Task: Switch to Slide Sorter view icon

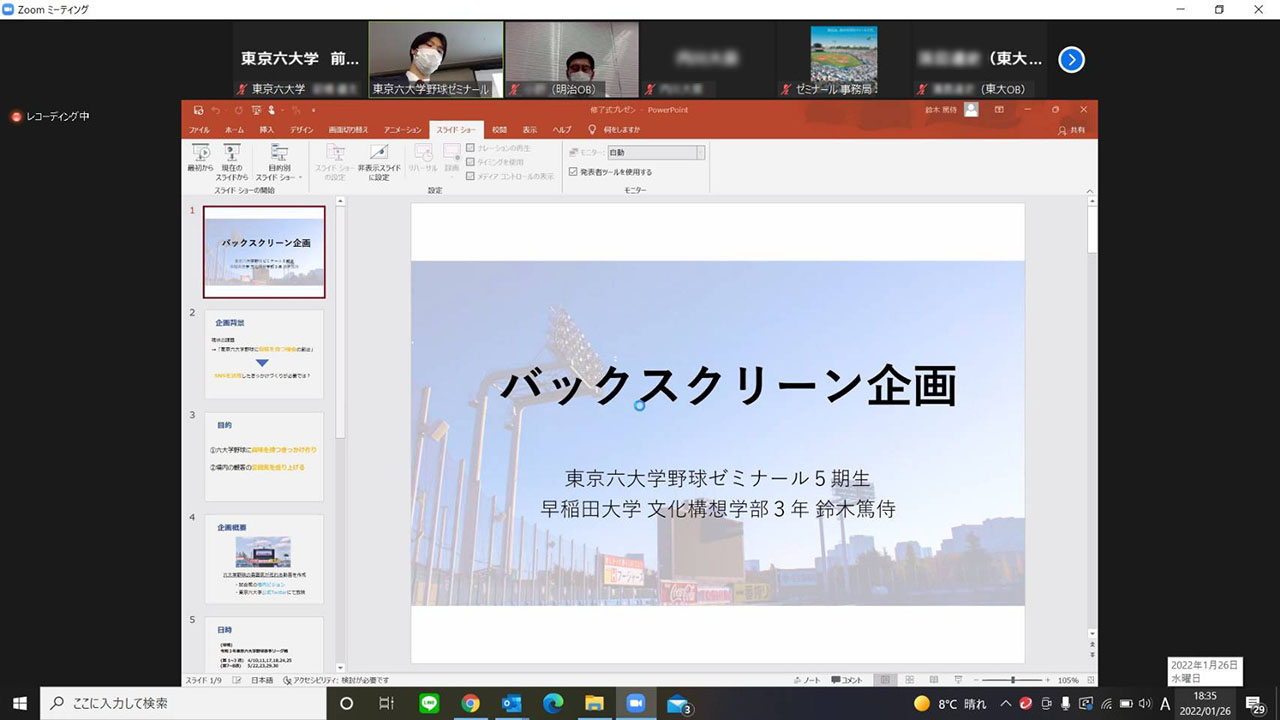Action: pos(909,680)
